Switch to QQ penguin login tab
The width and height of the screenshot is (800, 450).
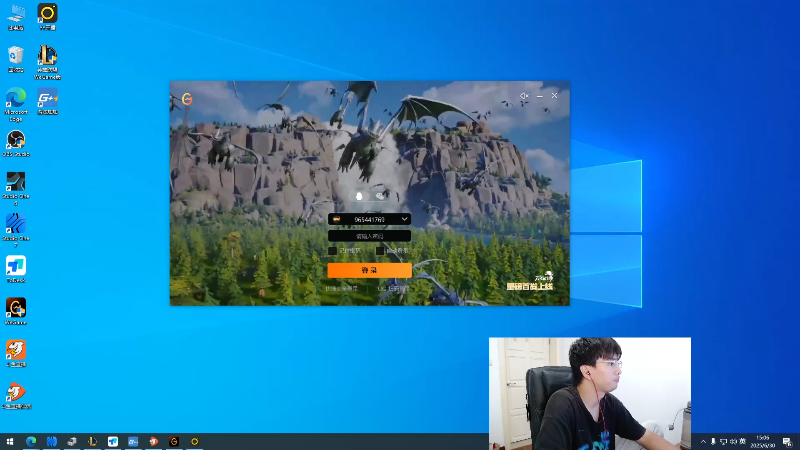click(359, 196)
